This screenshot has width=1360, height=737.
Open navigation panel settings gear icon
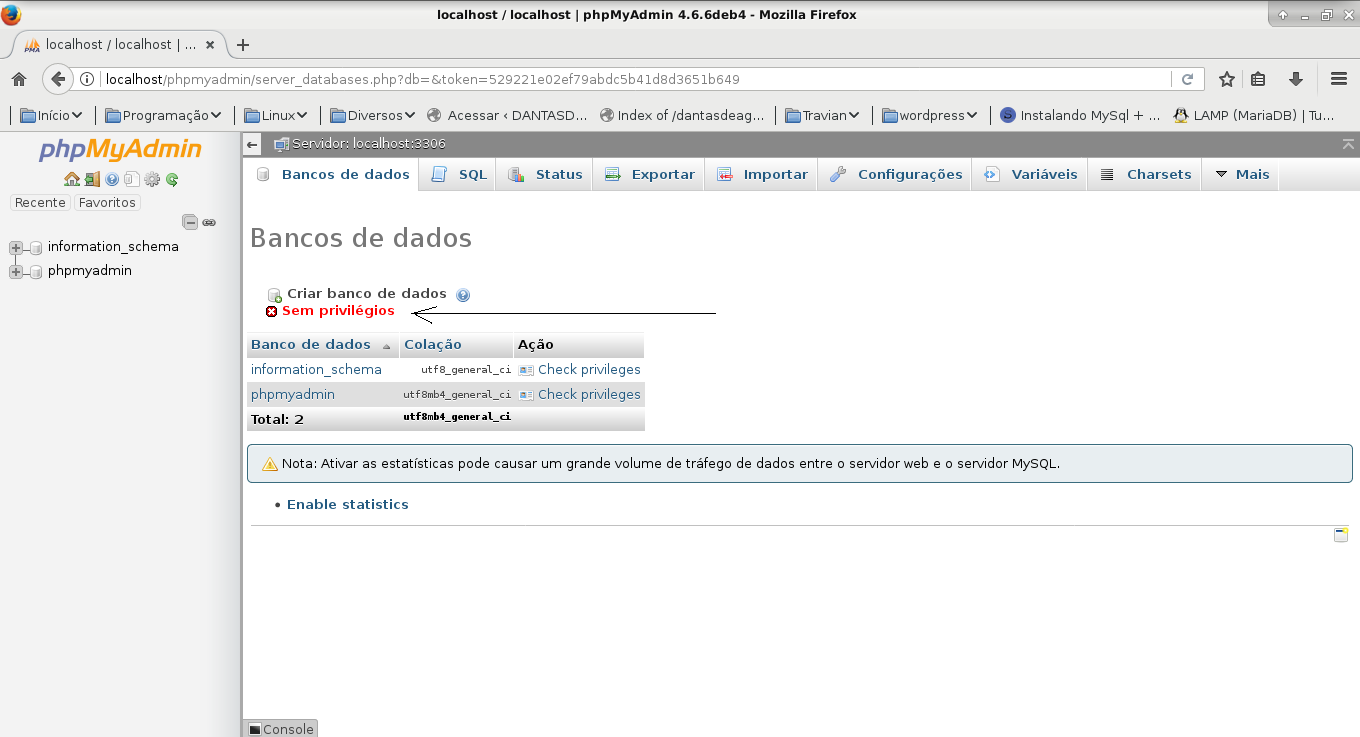click(152, 179)
